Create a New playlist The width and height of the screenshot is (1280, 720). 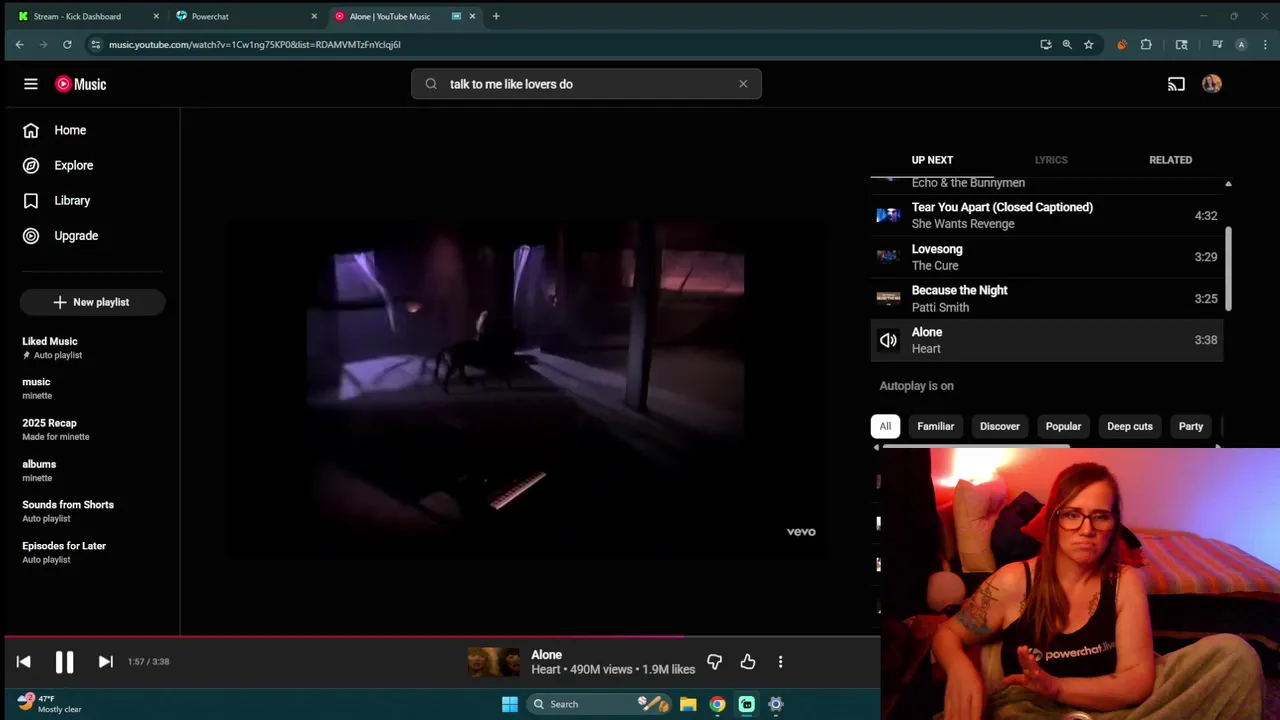[x=92, y=302]
